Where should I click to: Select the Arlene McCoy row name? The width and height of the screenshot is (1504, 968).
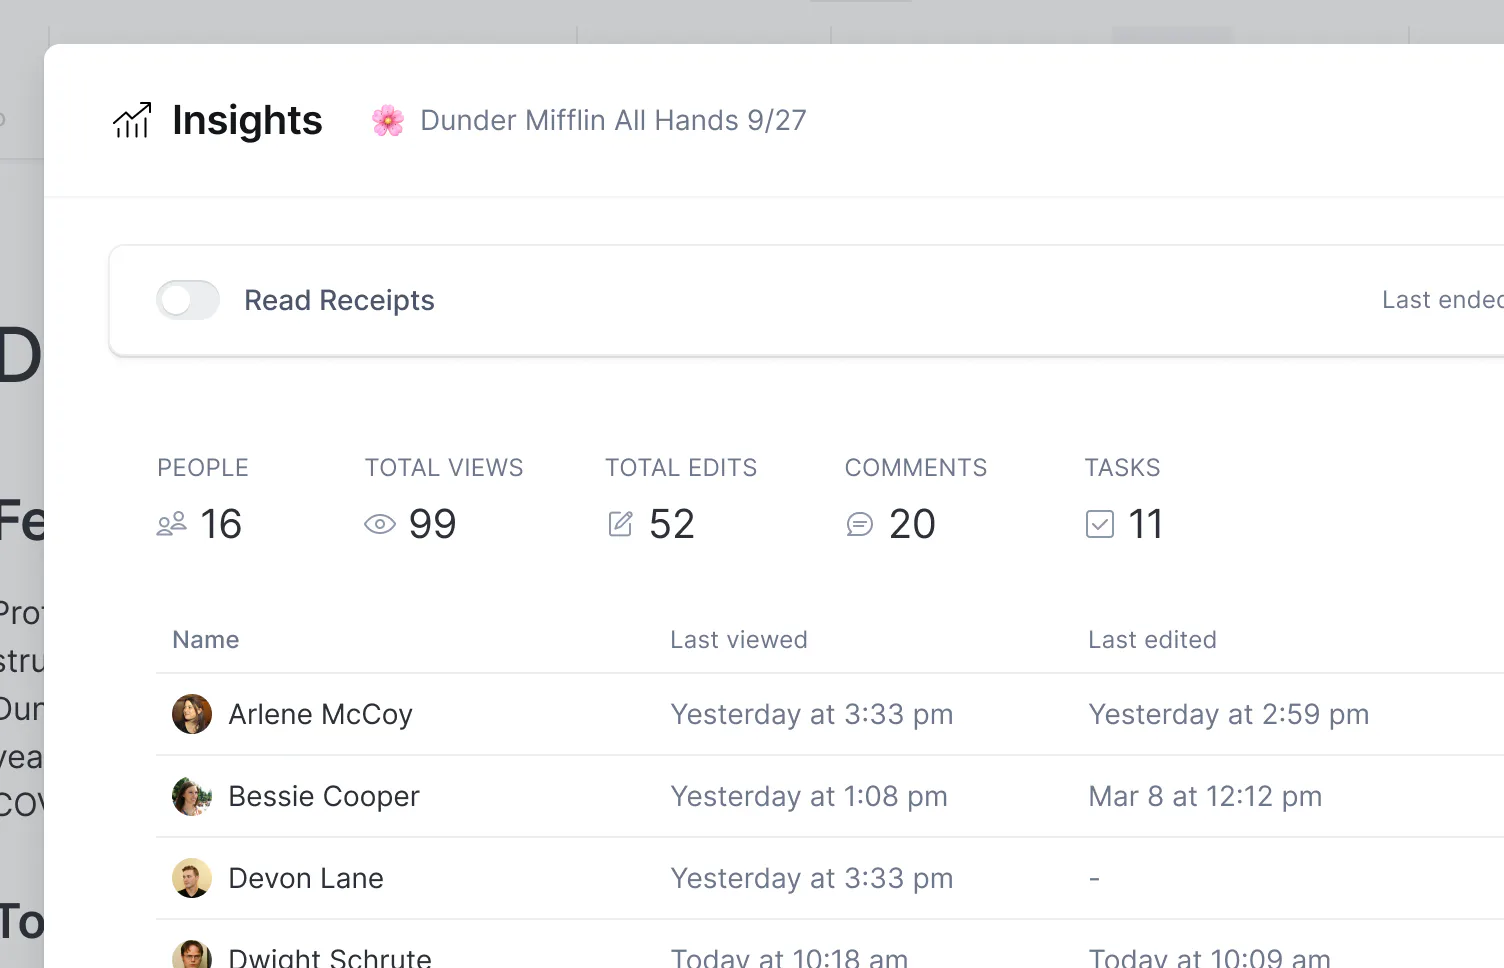[321, 714]
